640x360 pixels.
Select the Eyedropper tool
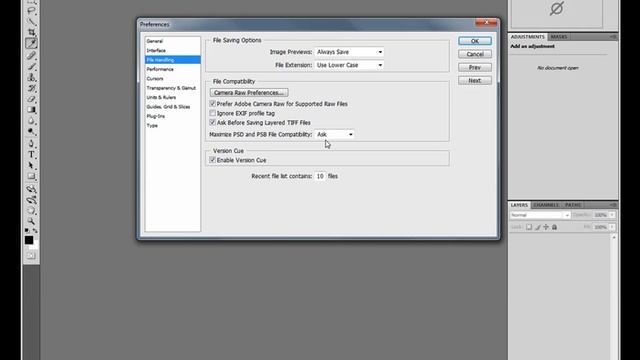pos(31,43)
